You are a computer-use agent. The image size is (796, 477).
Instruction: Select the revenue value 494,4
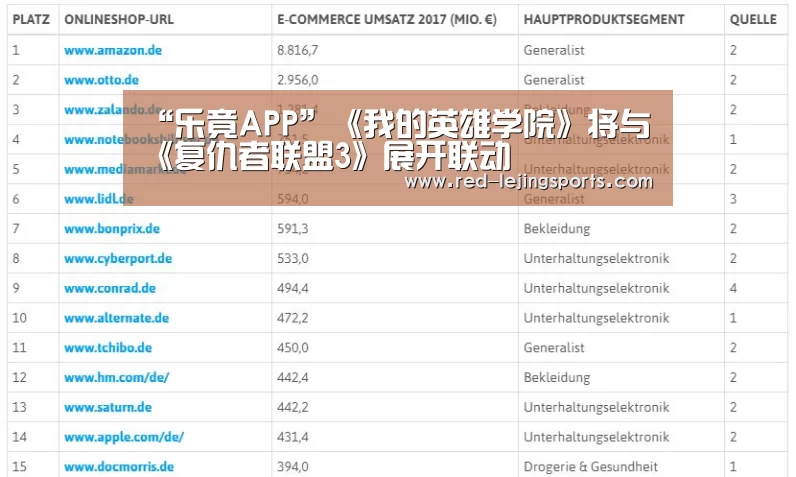pyautogui.click(x=292, y=288)
